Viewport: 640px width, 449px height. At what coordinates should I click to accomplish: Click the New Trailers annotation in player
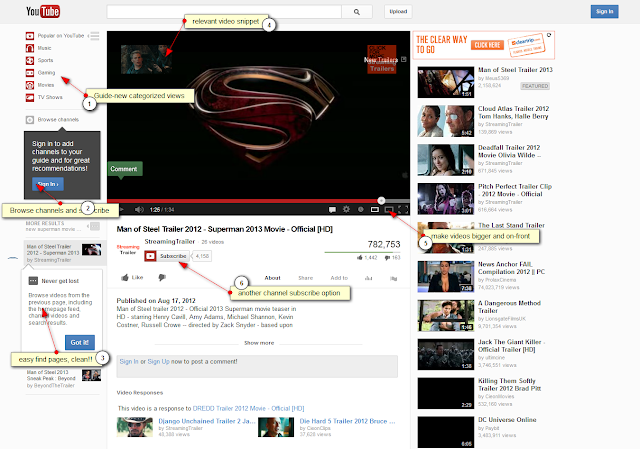click(x=382, y=60)
